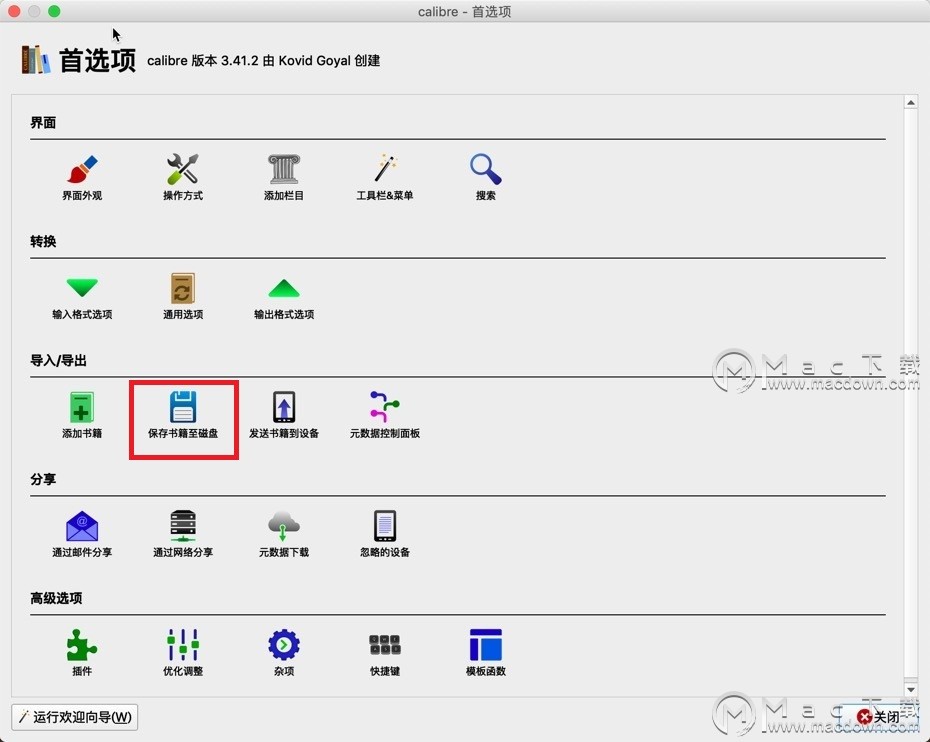The height and width of the screenshot is (742, 930).
Task: Click the red close window button
Action: point(14,11)
